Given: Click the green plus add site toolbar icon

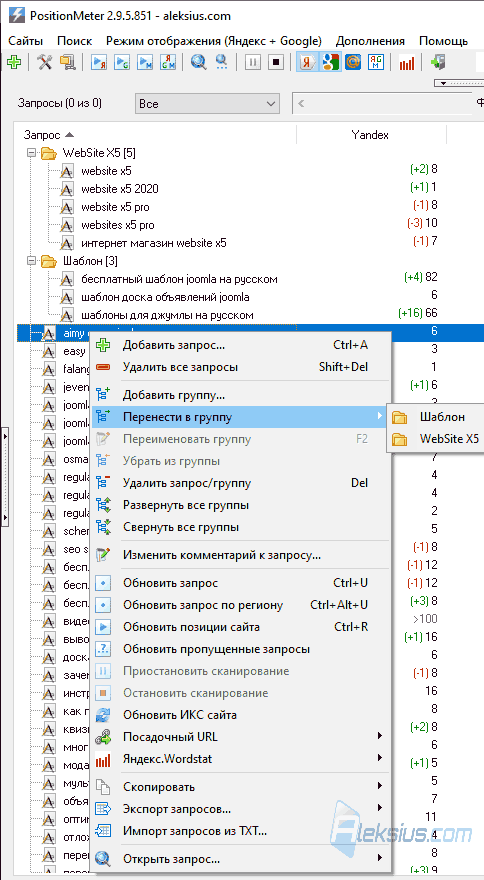Looking at the screenshot, I should 14,62.
